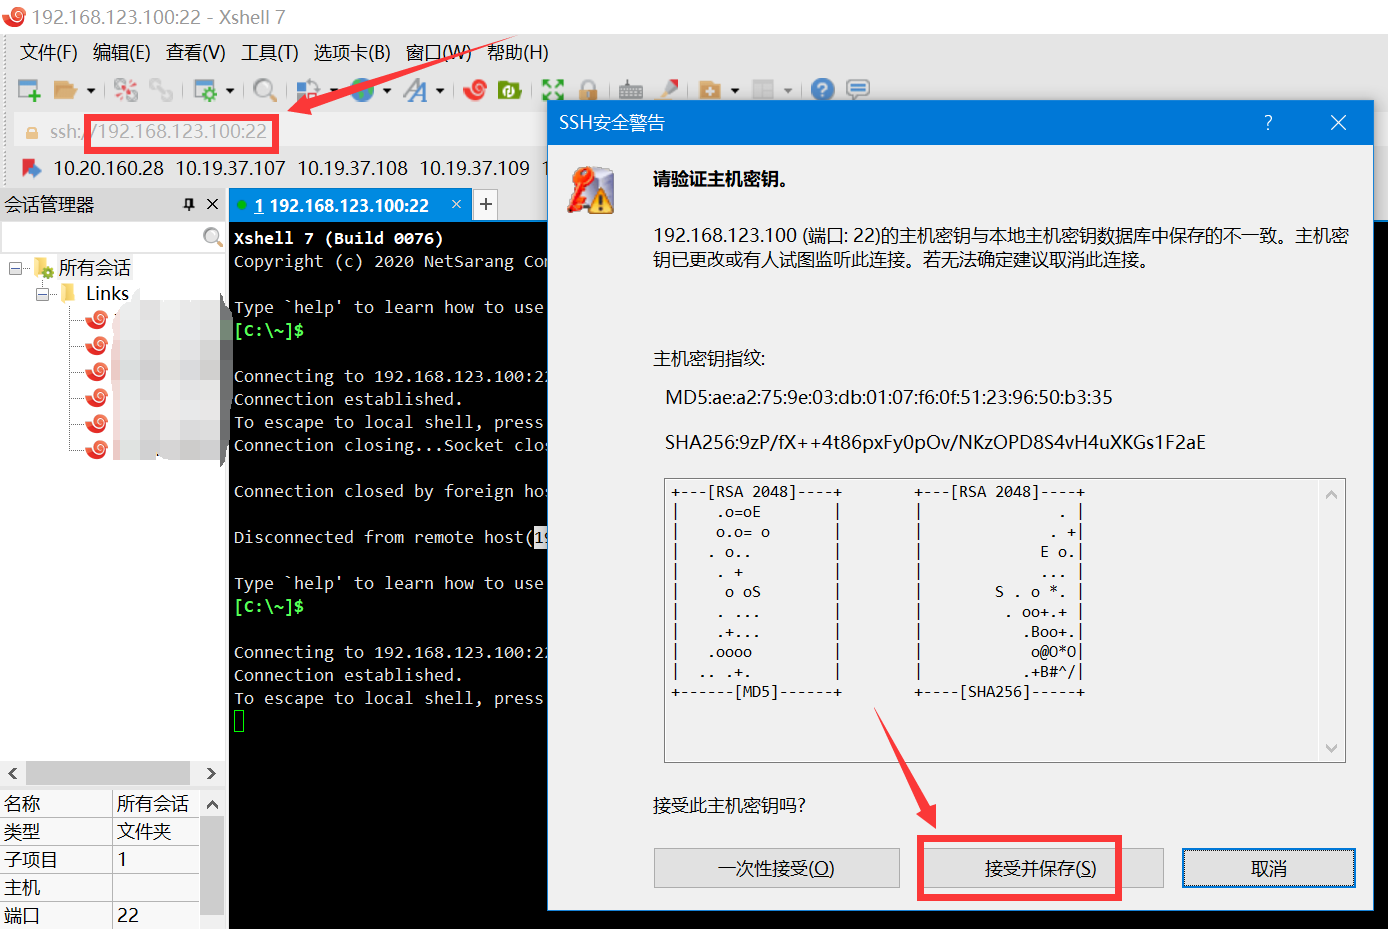Select the Links folder in tree
This screenshot has width=1388, height=929.
coord(107,293)
